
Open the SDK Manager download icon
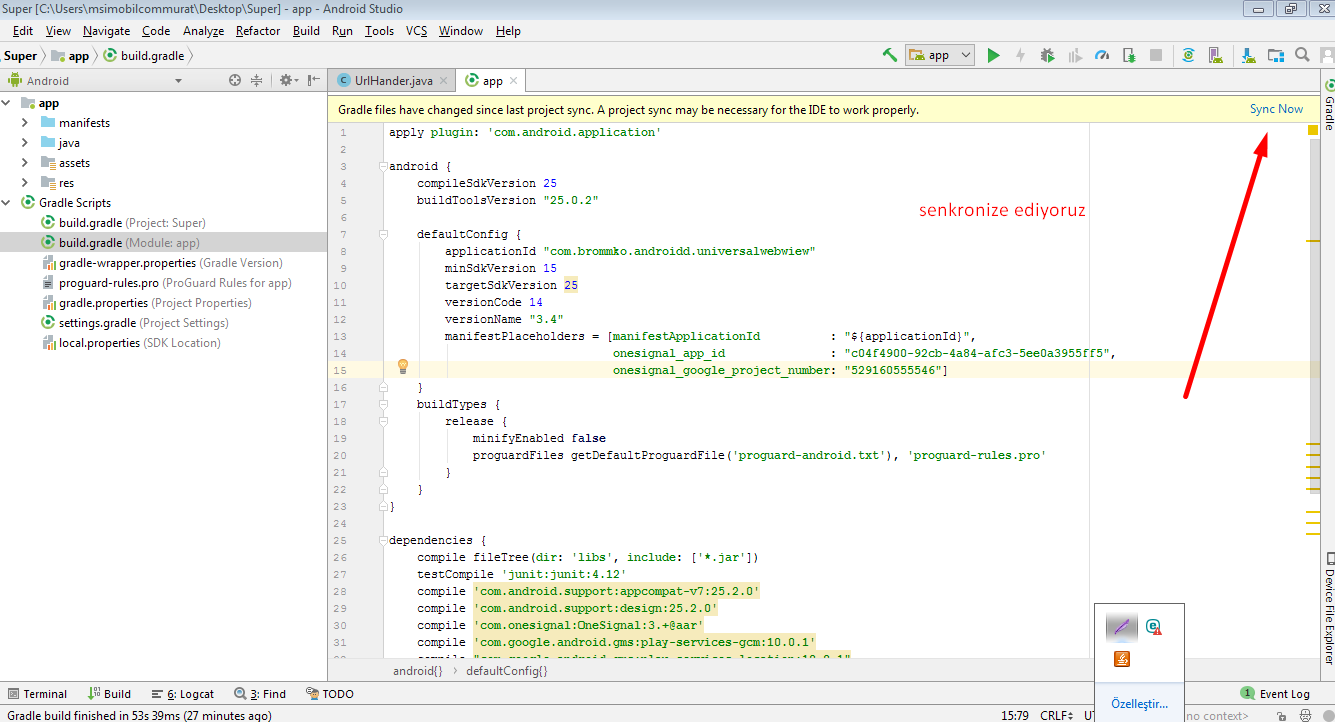1249,55
